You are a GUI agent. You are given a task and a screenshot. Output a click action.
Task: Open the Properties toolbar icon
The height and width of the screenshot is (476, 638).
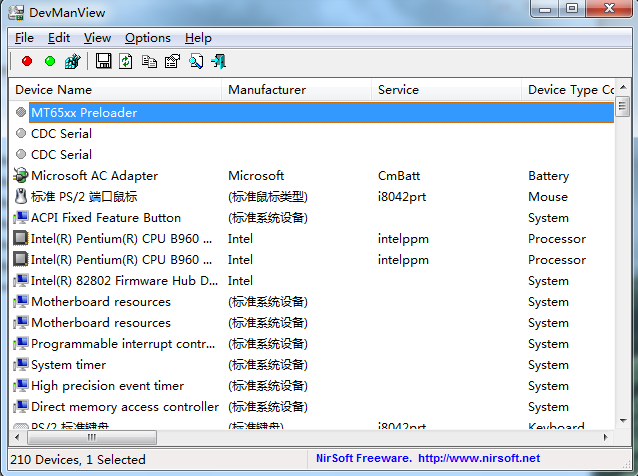[172, 62]
